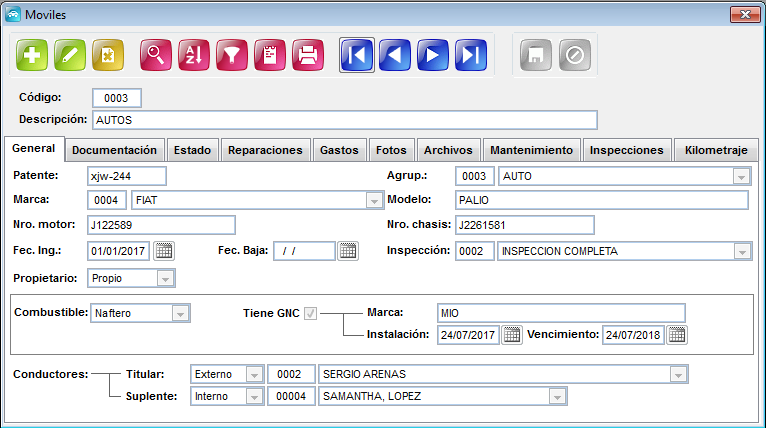Click the gray cancel icon

(575, 55)
